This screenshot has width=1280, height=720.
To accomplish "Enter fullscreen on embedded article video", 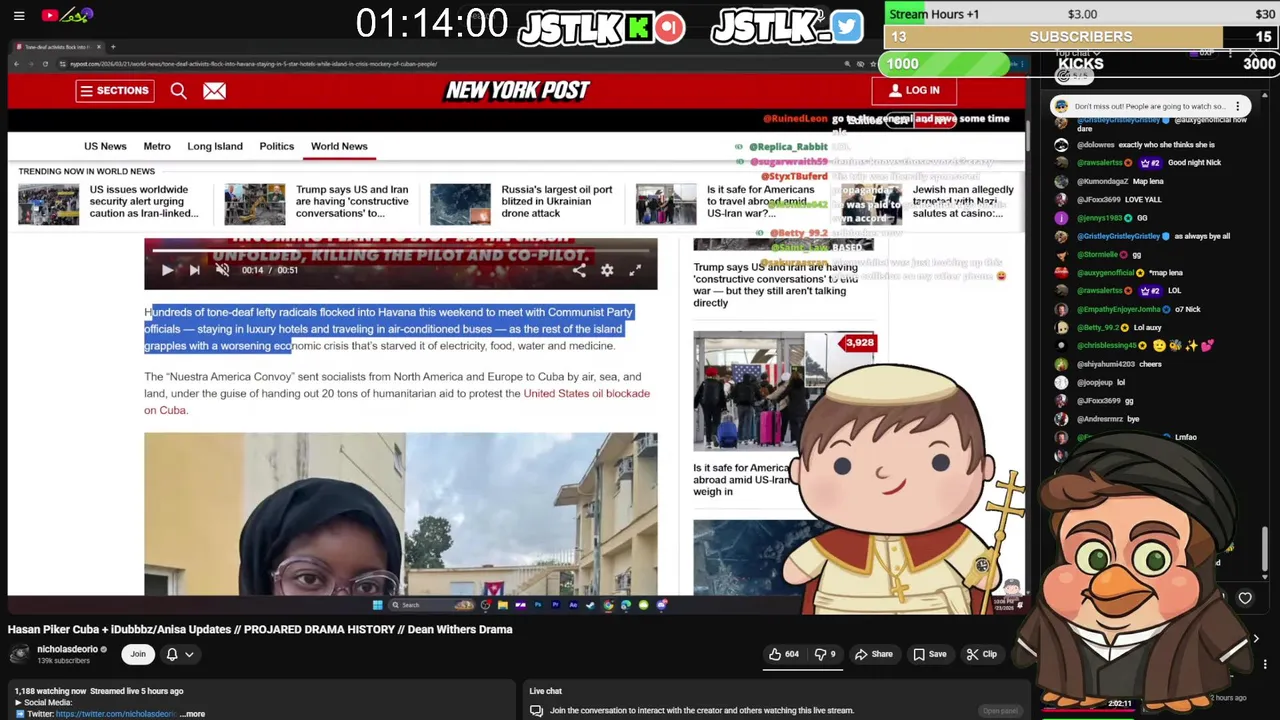I will [635, 270].
